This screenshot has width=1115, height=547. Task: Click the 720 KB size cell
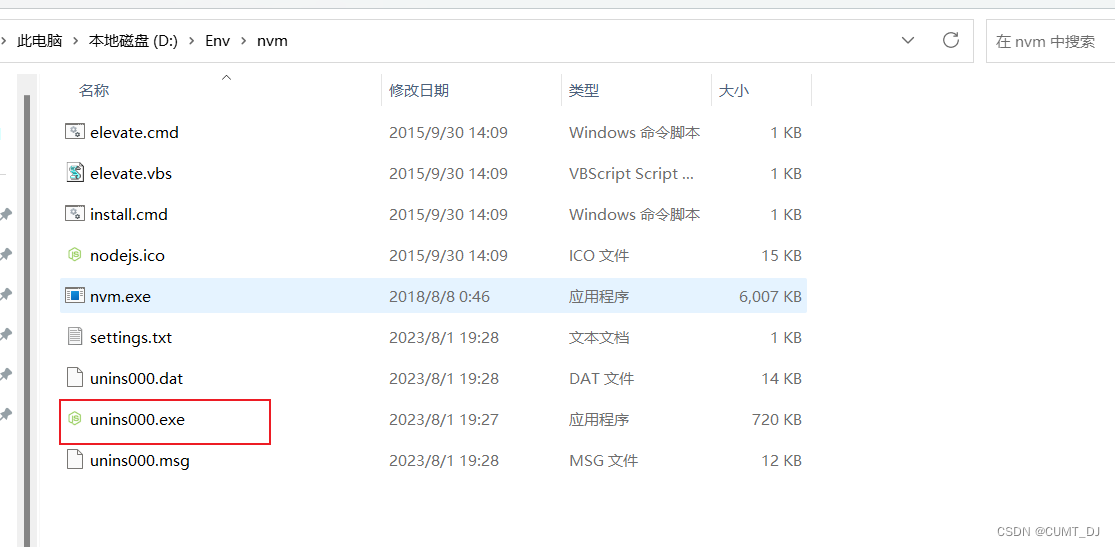(x=777, y=420)
